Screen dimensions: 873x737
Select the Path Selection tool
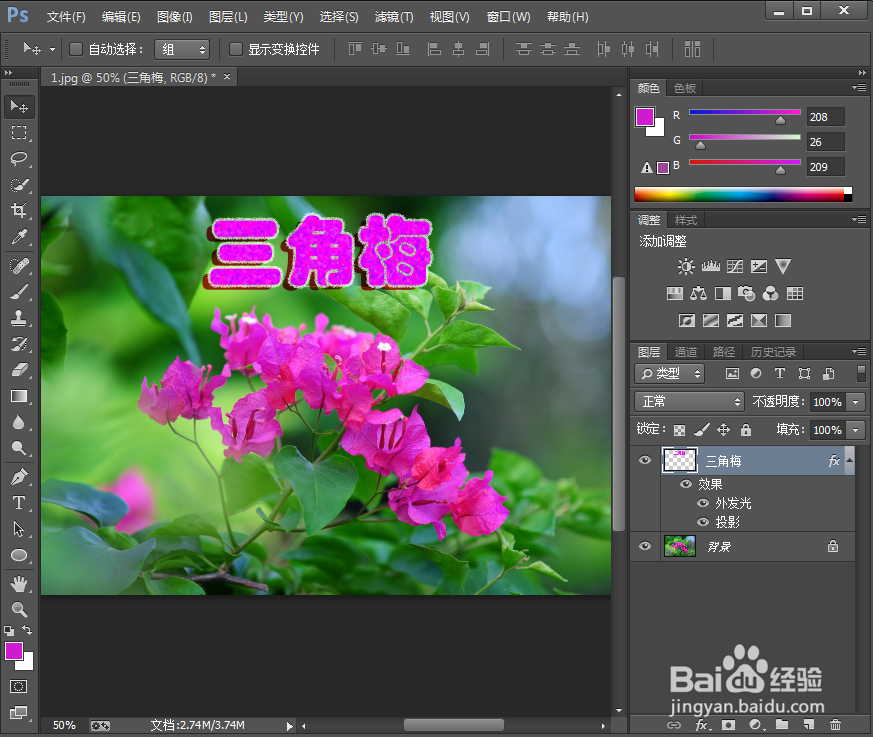pos(19,529)
